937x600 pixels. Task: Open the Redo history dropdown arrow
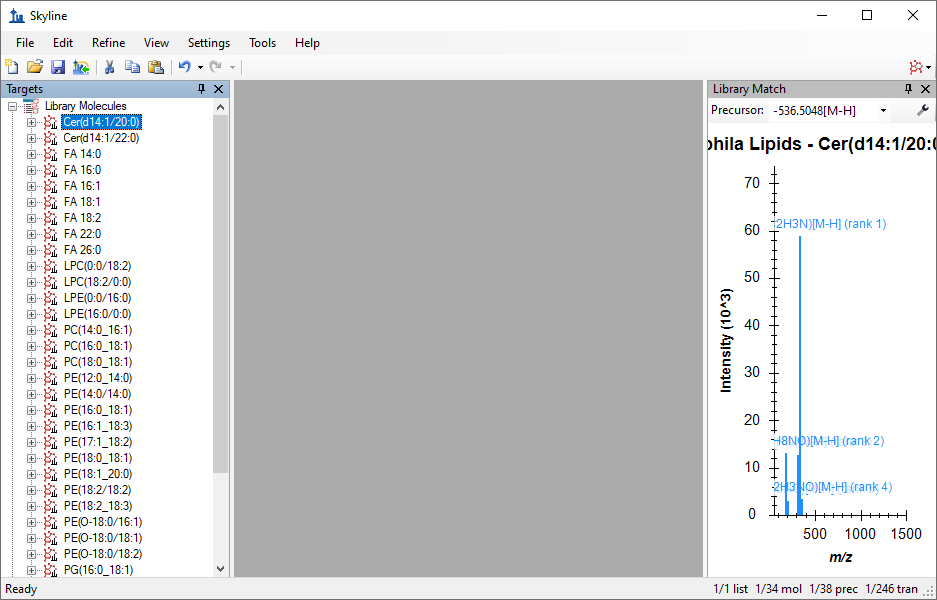(232, 68)
